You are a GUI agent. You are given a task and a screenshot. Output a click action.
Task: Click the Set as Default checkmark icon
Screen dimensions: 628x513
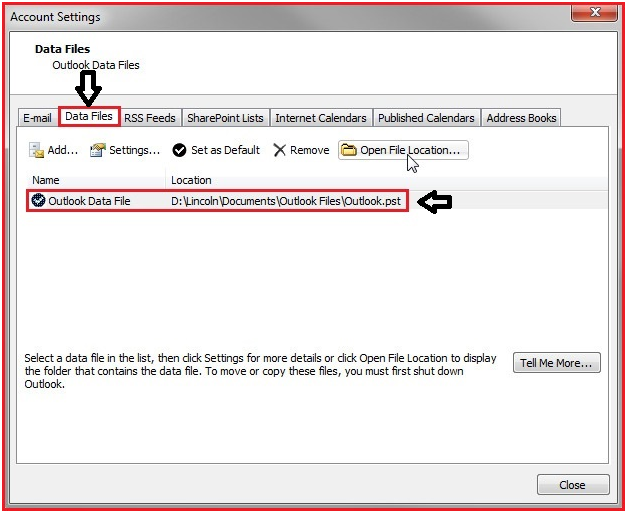[x=179, y=150]
